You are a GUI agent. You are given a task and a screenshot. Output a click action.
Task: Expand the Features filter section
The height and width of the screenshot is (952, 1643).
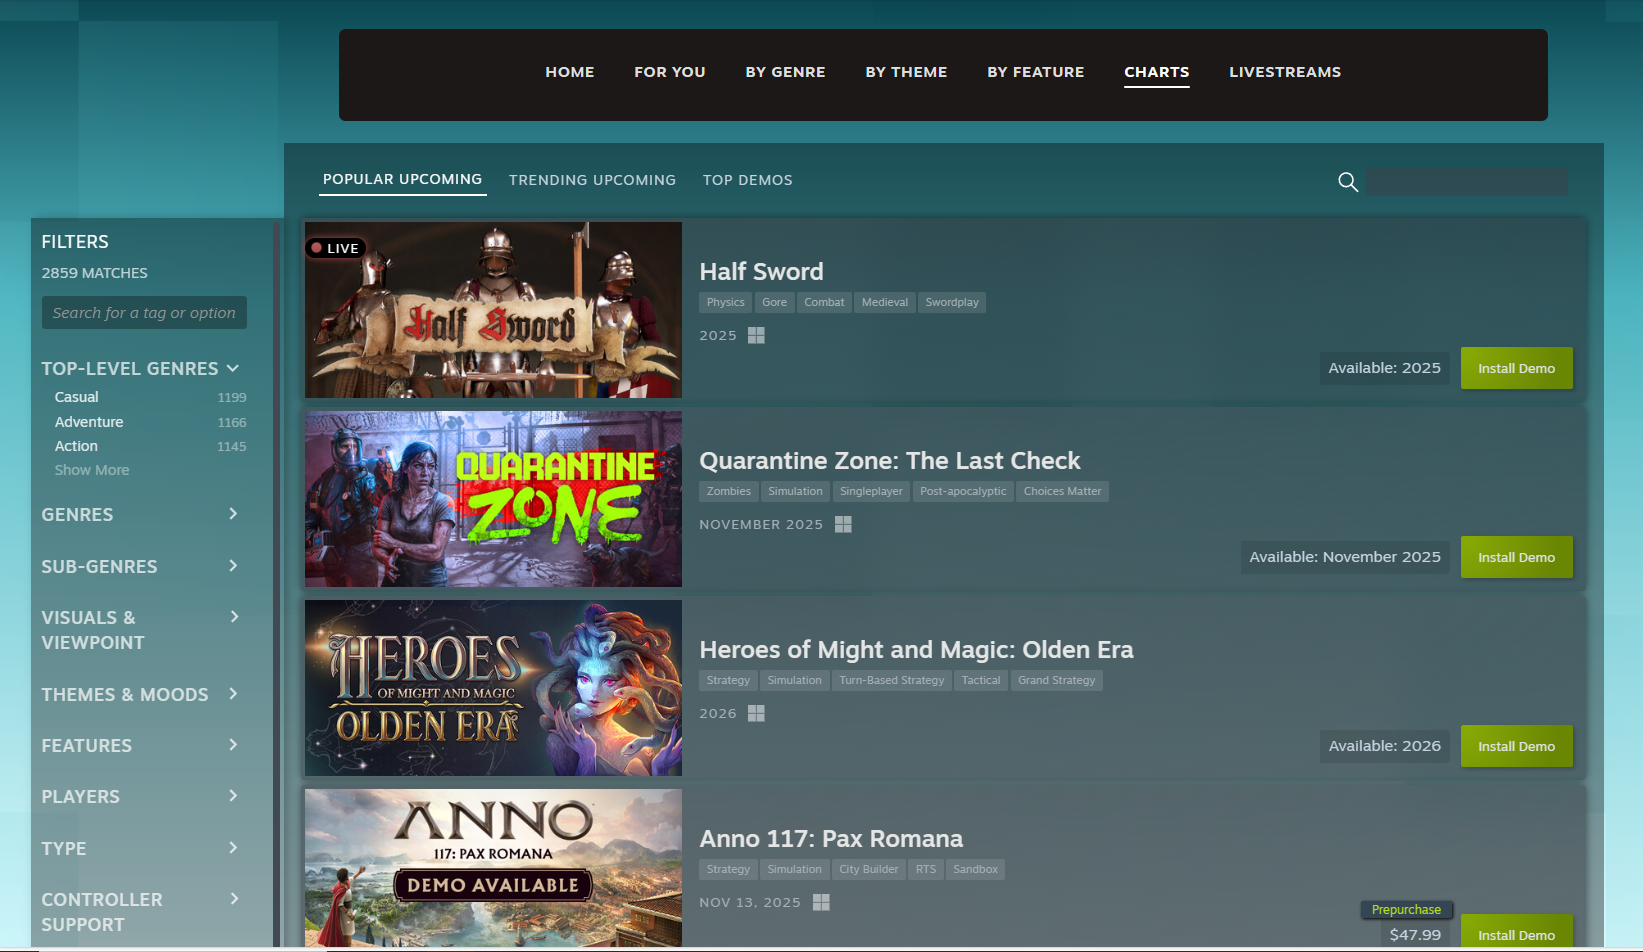(233, 745)
